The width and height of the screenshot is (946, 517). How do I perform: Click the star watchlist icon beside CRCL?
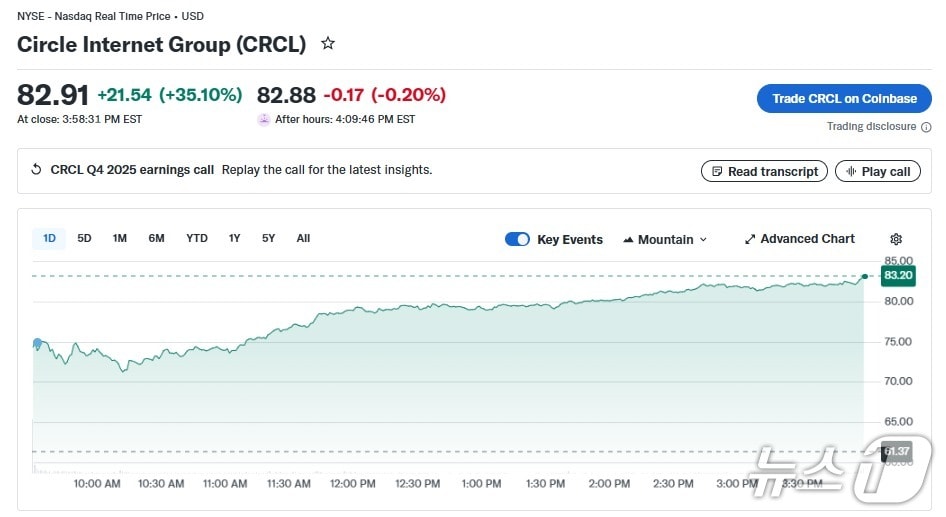(328, 44)
